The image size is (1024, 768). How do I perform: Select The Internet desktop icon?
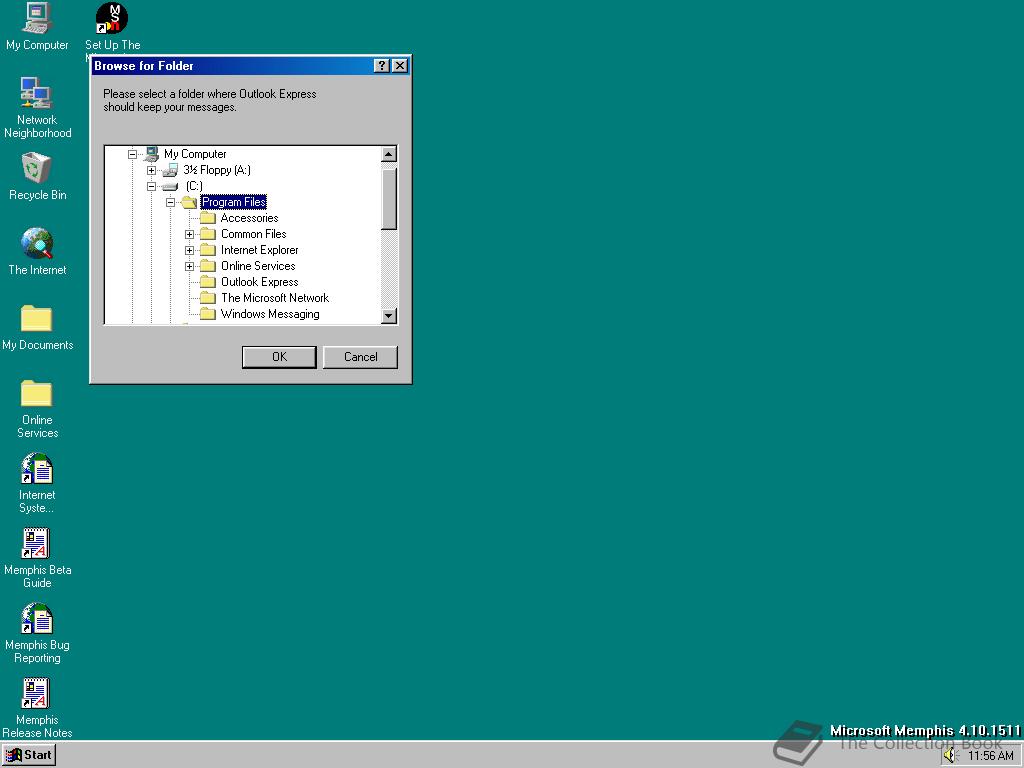[37, 243]
